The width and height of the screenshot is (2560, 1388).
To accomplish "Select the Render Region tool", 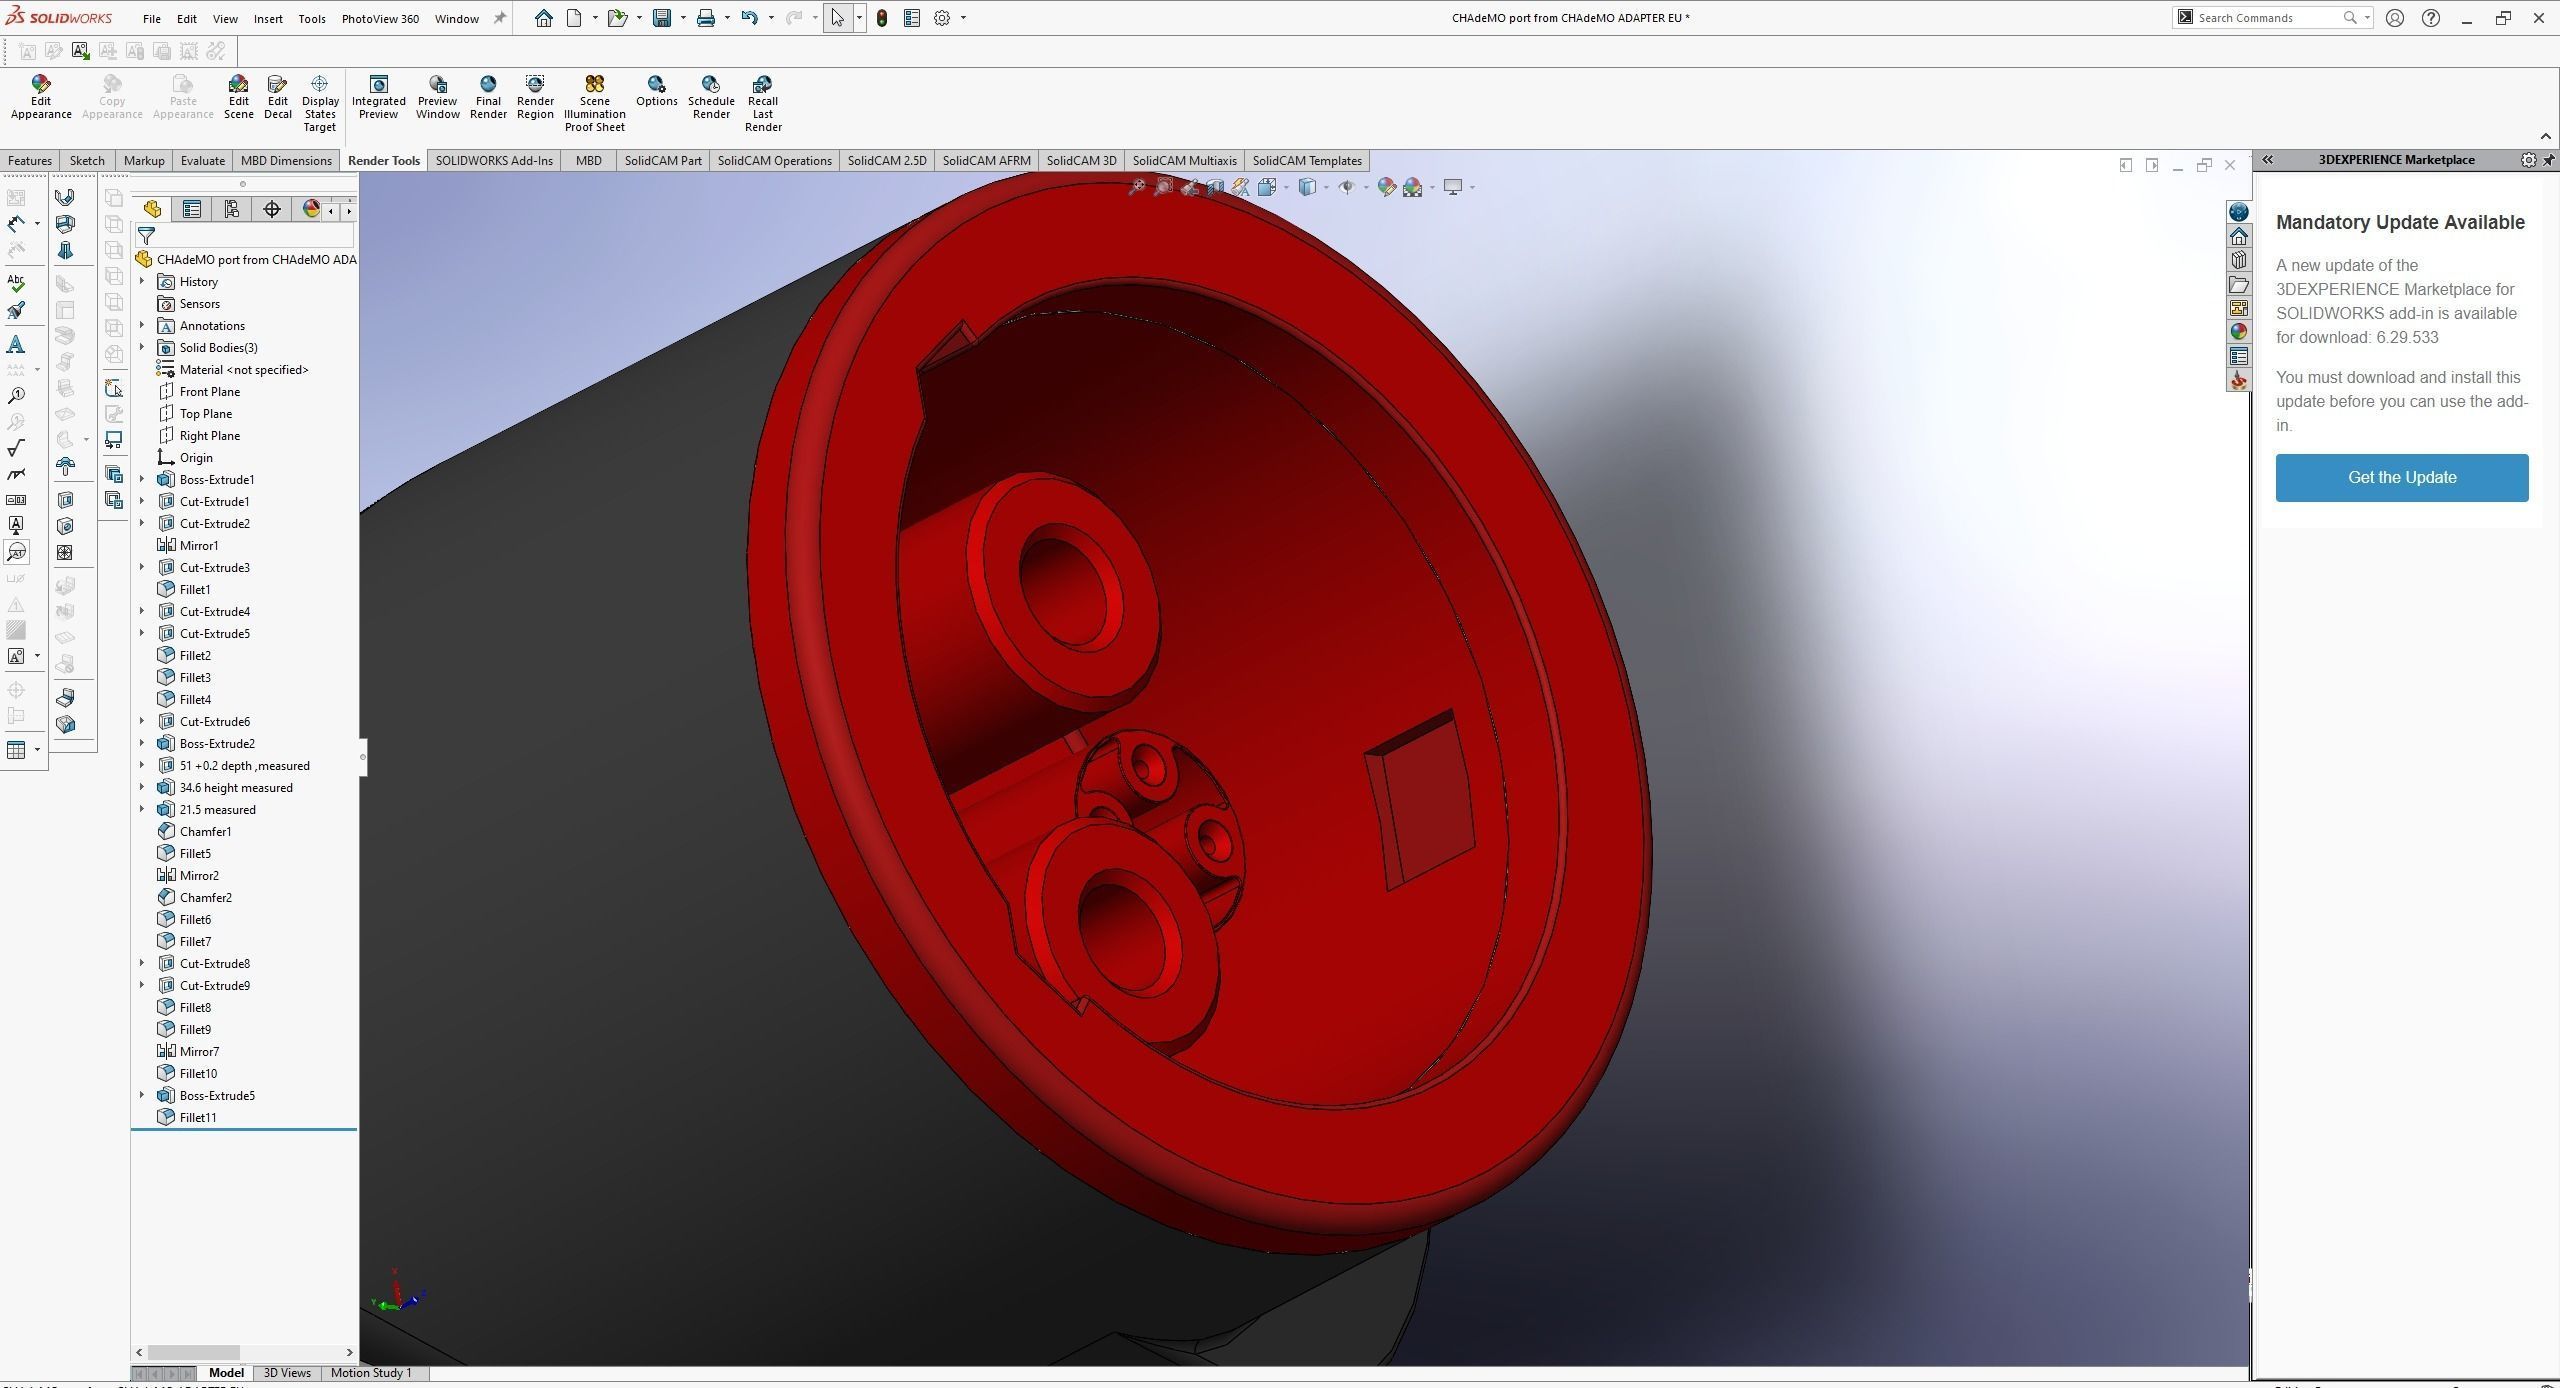I will pos(535,97).
